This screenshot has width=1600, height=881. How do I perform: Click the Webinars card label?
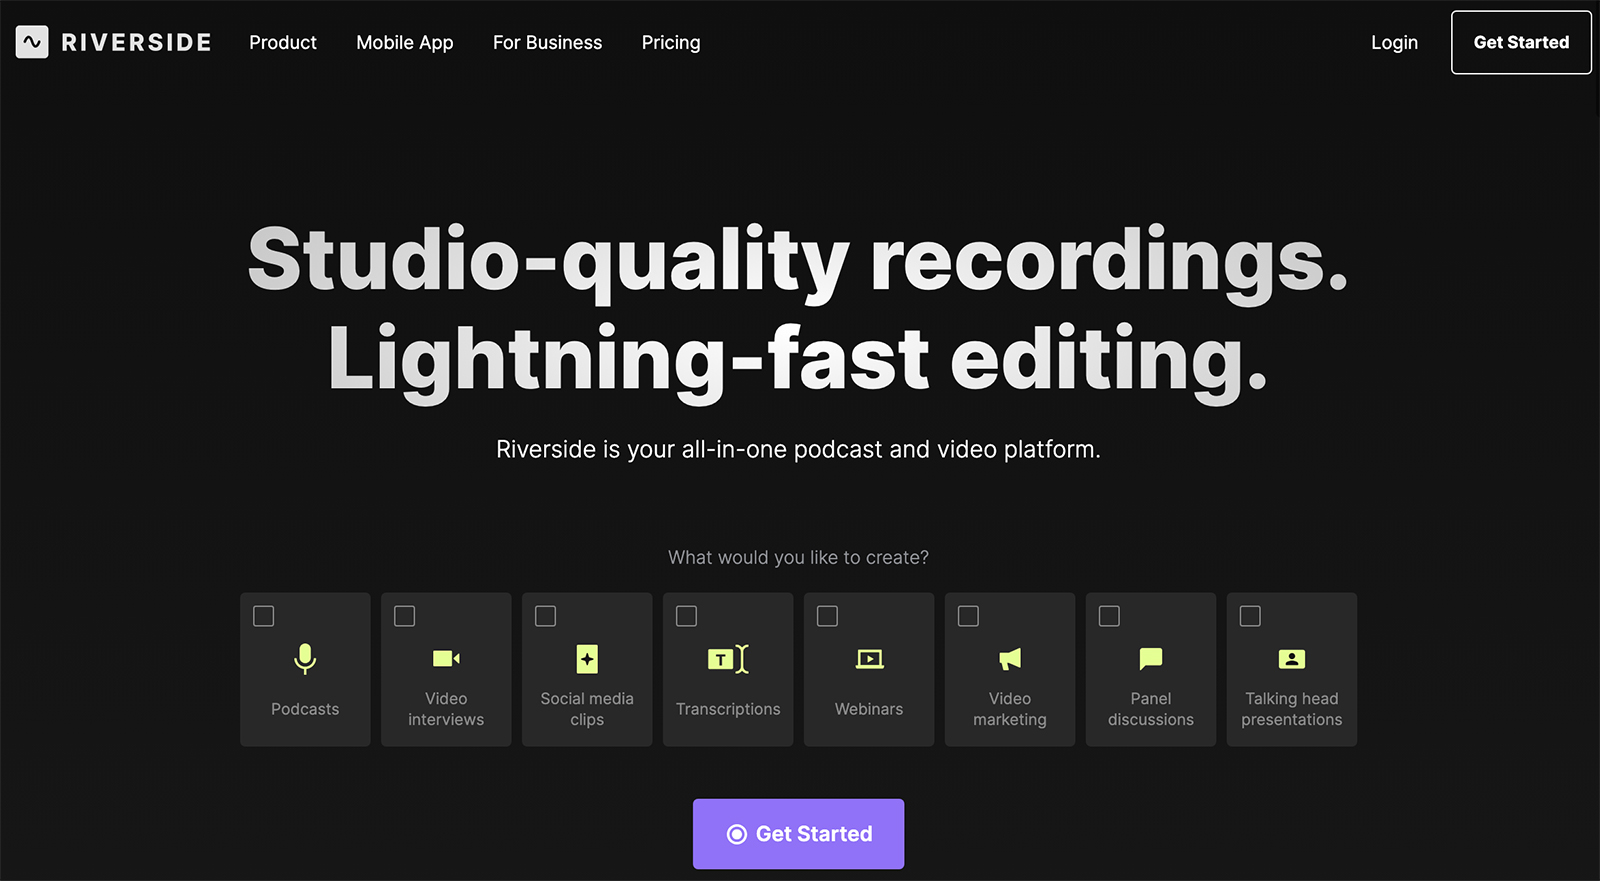(x=869, y=709)
